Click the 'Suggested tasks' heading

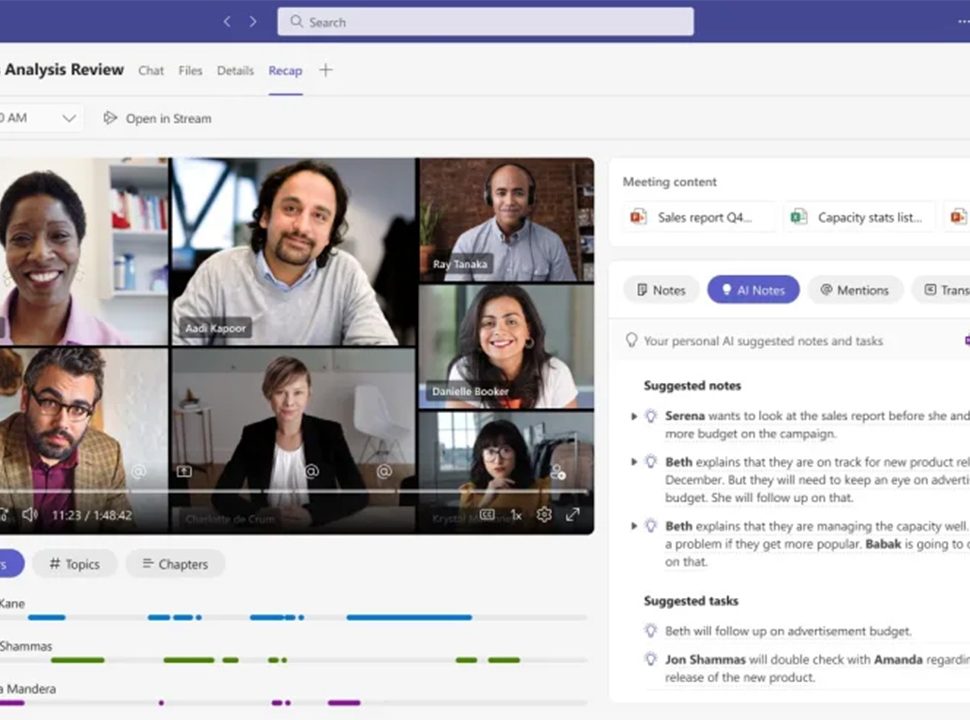click(x=691, y=601)
